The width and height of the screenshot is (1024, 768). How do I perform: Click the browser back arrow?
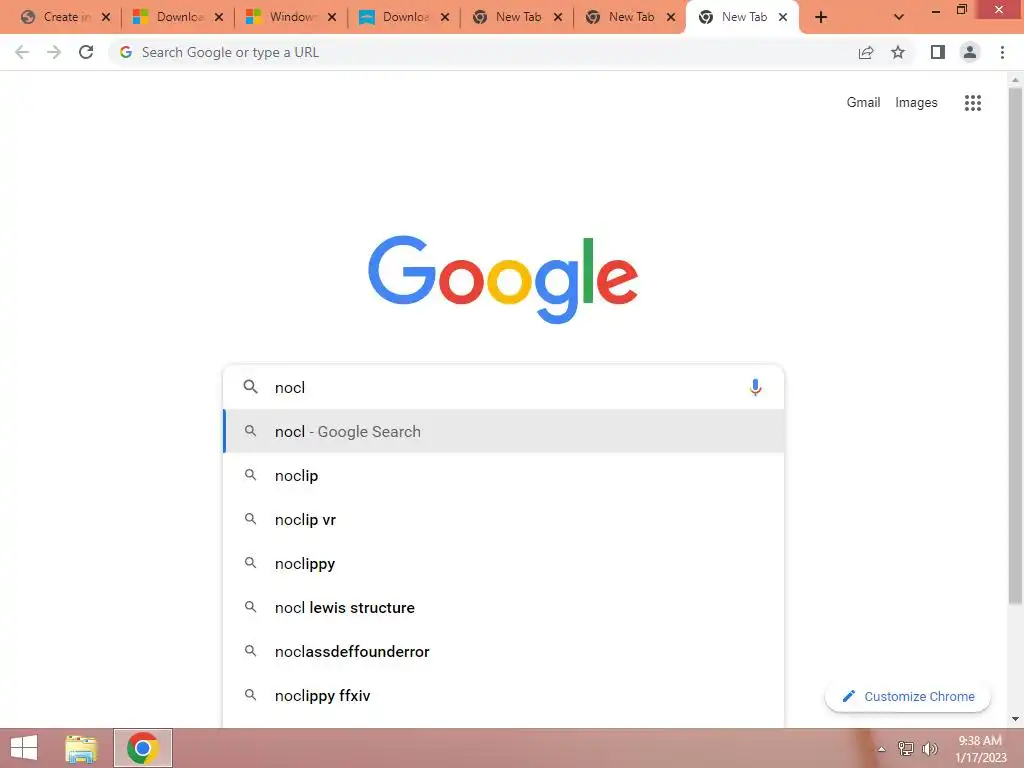(22, 52)
